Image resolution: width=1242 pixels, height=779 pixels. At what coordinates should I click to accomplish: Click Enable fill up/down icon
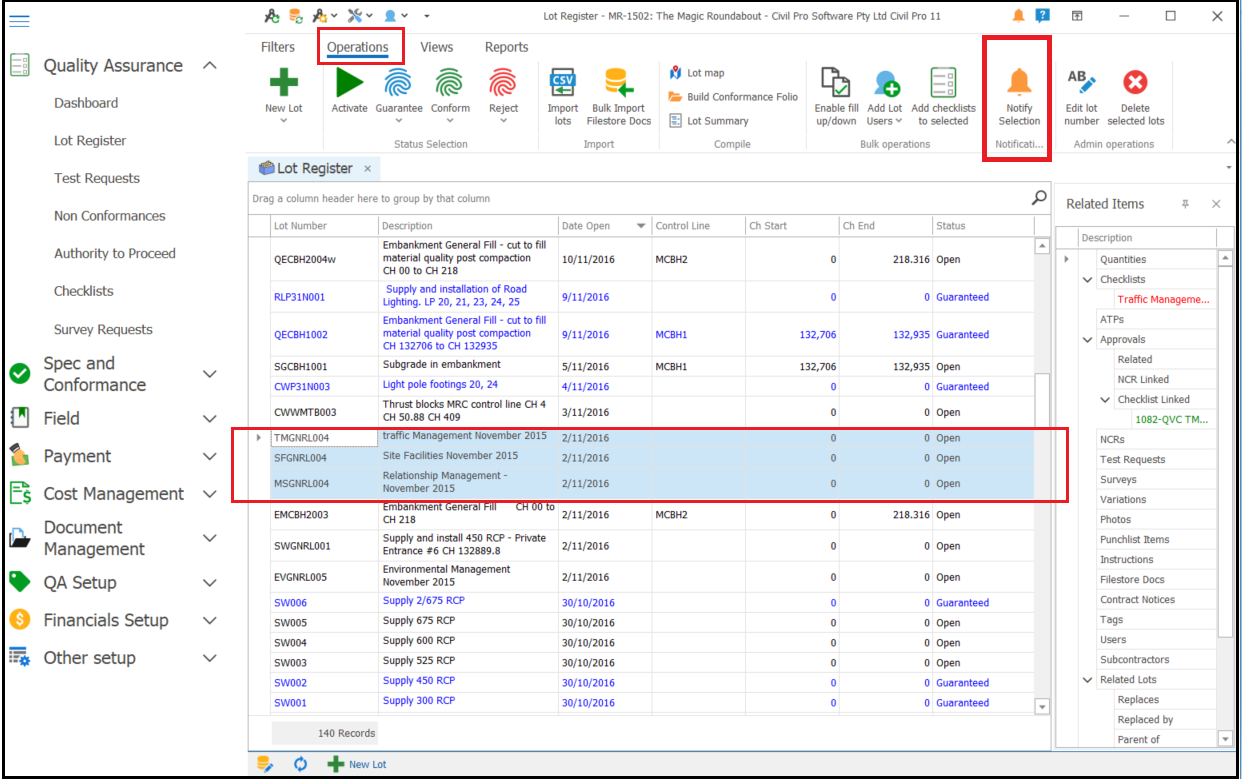pyautogui.click(x=836, y=82)
